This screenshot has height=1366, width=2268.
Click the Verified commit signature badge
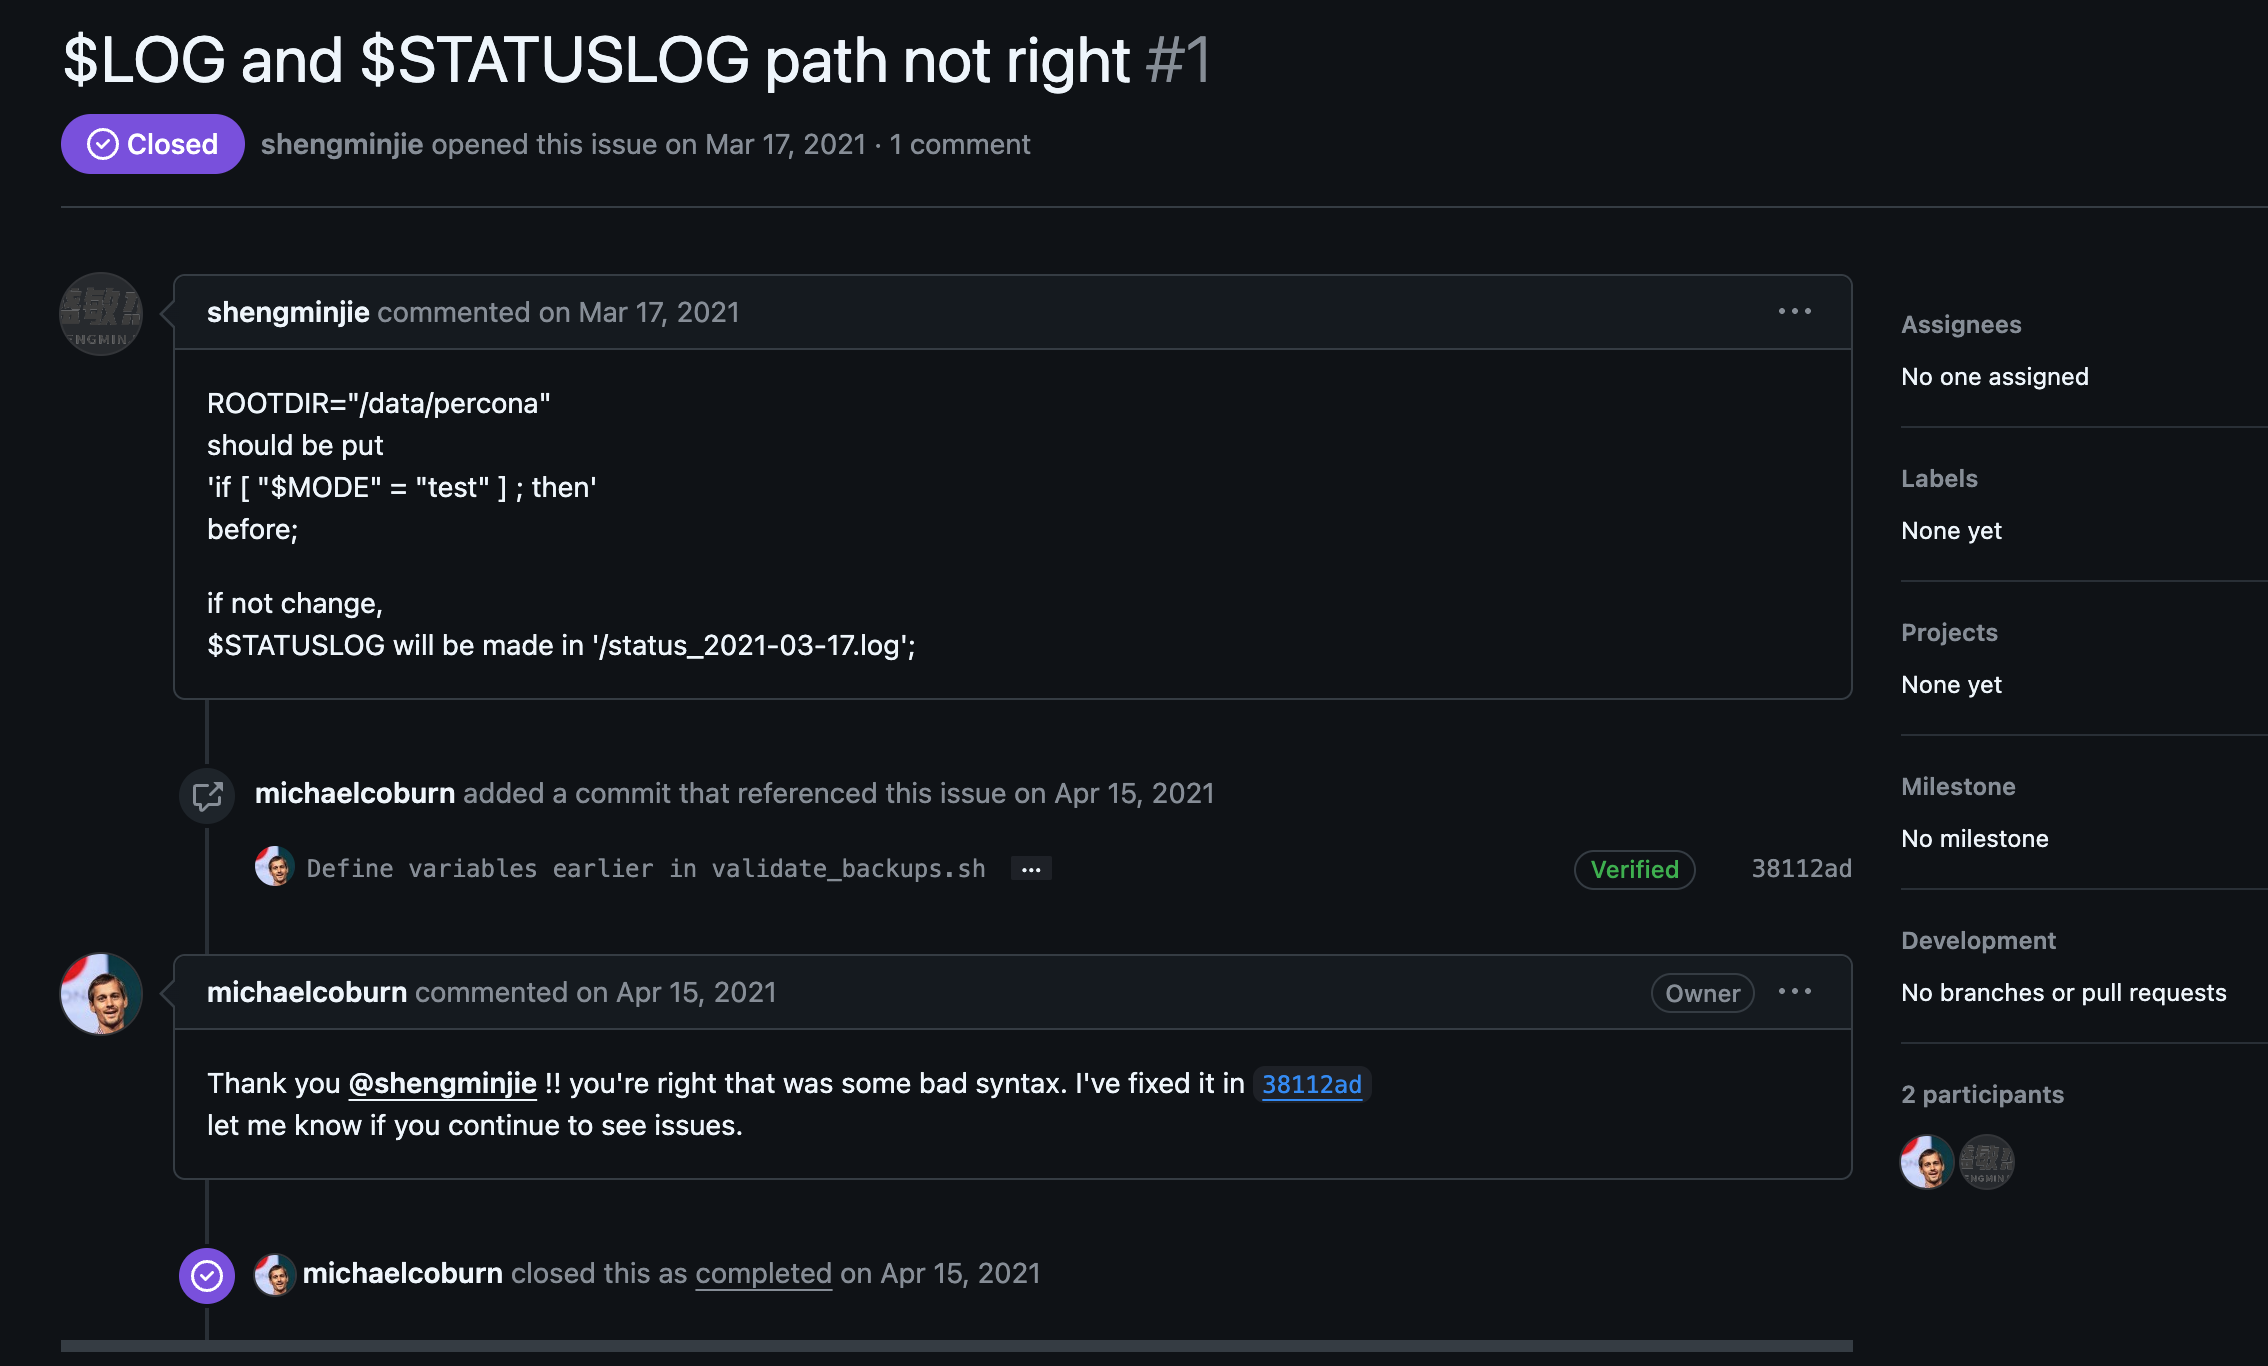[x=1634, y=869]
